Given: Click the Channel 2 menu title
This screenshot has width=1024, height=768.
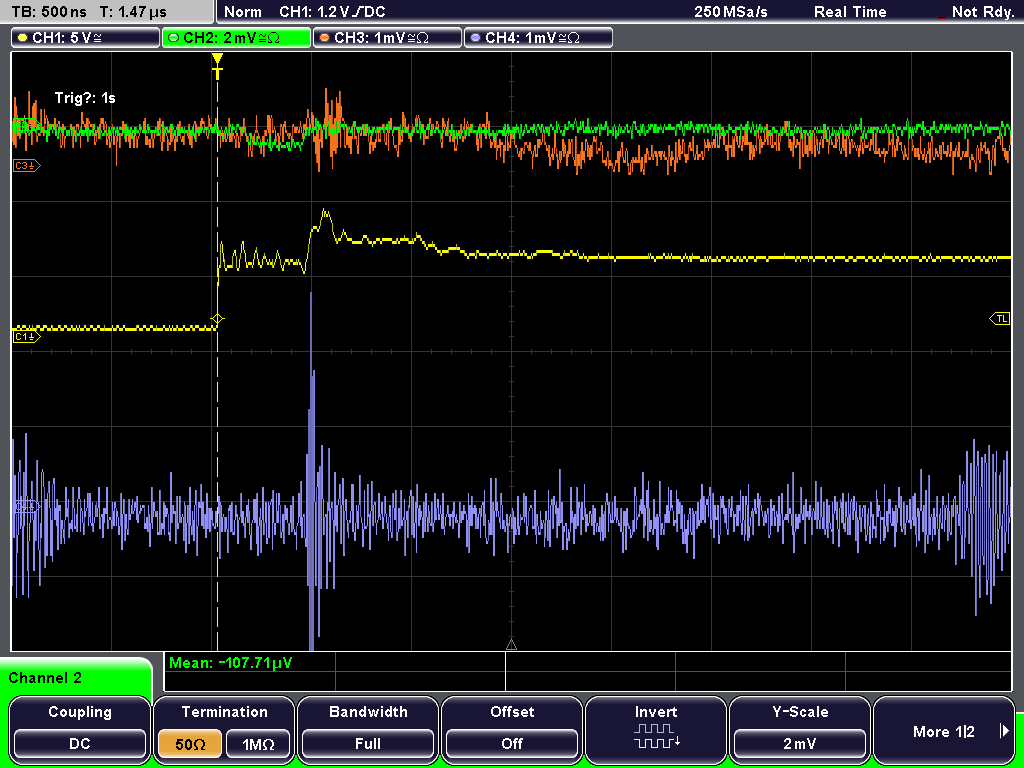Looking at the screenshot, I should click(x=45, y=678).
